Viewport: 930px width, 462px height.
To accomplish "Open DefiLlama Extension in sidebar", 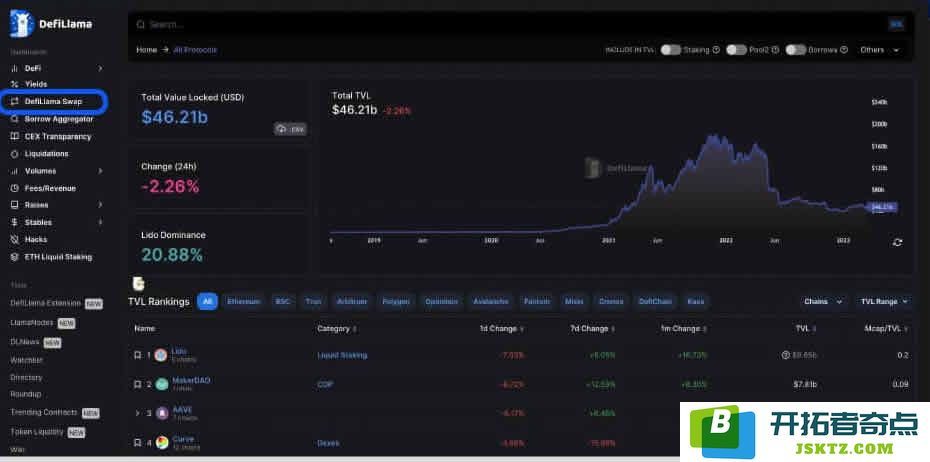I will point(46,303).
